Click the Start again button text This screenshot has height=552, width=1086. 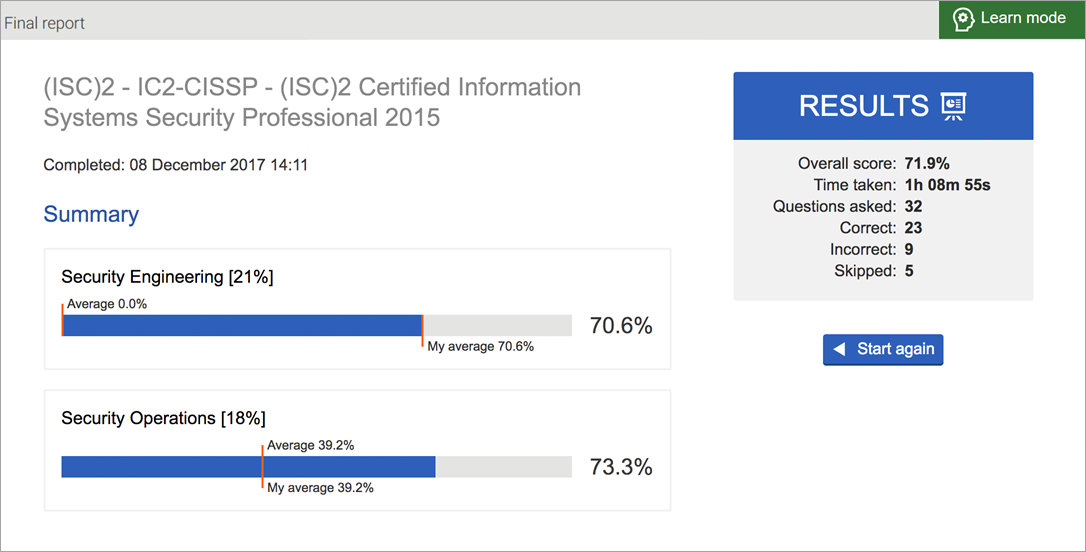coord(895,349)
